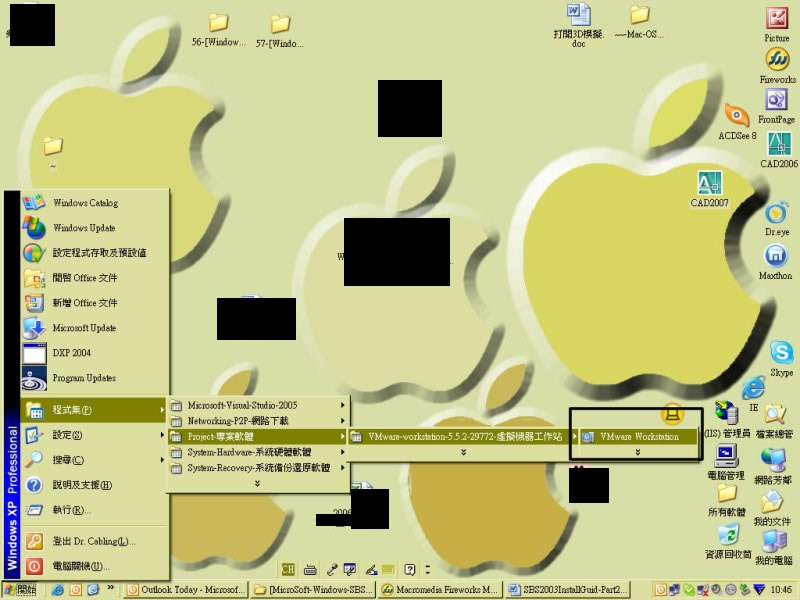Click the microphone icon on the IME bar
The image size is (800, 600).
tap(332, 569)
